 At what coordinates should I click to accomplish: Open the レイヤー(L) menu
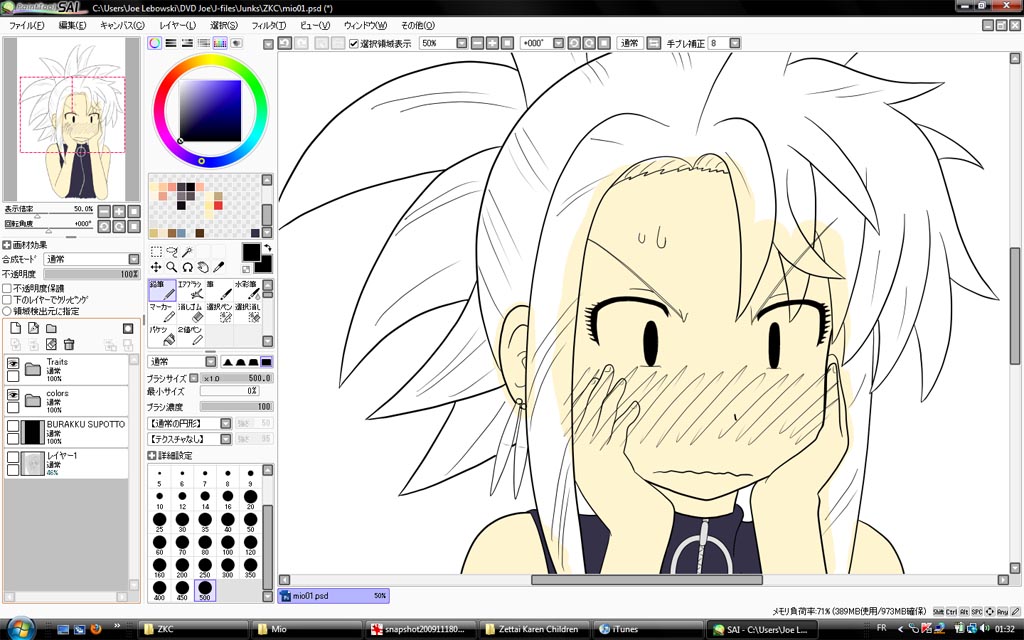pyautogui.click(x=177, y=25)
